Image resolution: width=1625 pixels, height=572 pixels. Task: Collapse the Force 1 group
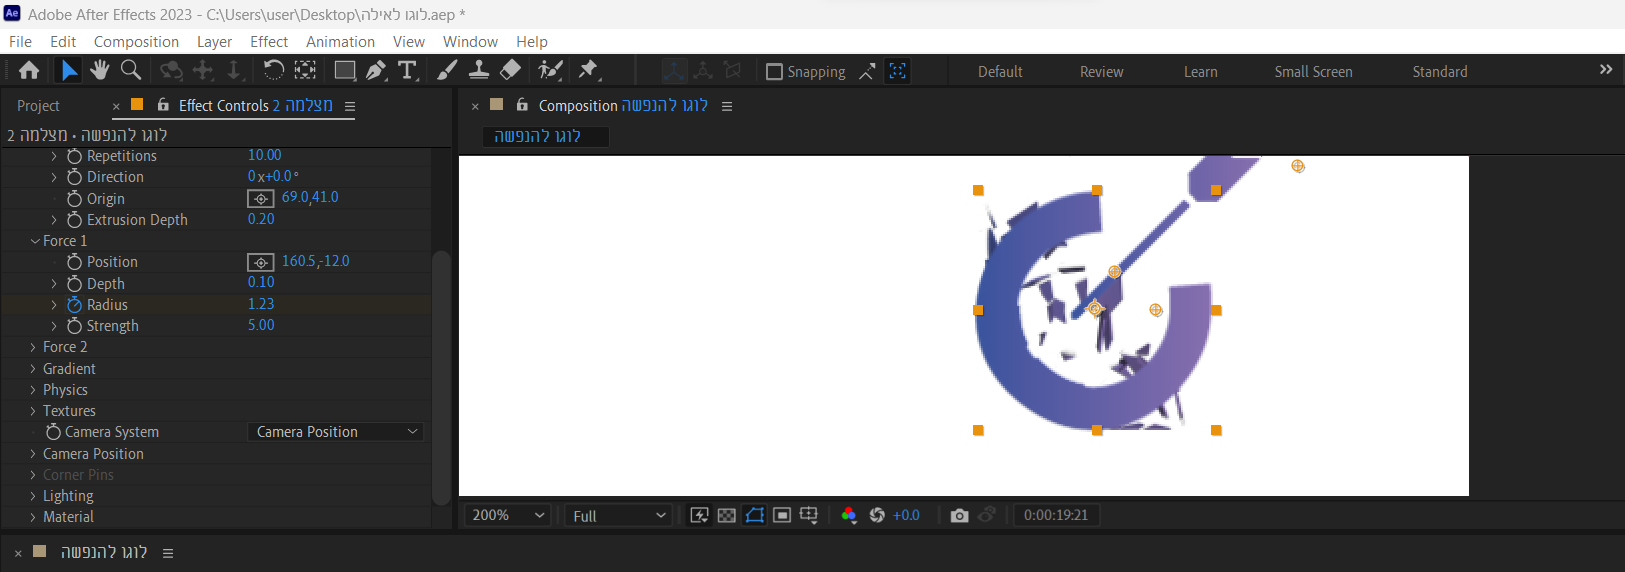click(35, 241)
